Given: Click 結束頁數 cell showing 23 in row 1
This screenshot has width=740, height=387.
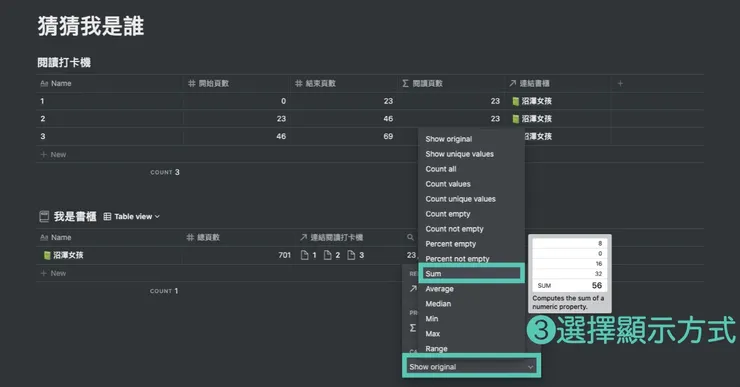Looking at the screenshot, I should (x=343, y=101).
